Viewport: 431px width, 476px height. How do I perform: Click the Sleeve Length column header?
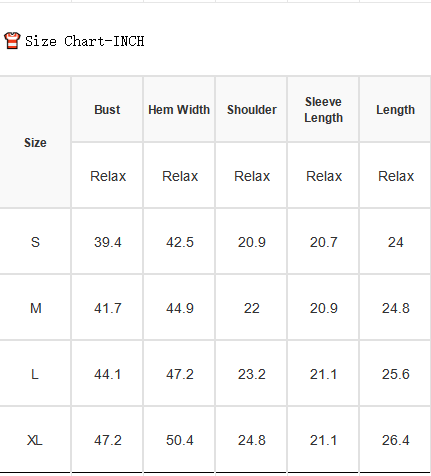click(x=323, y=110)
